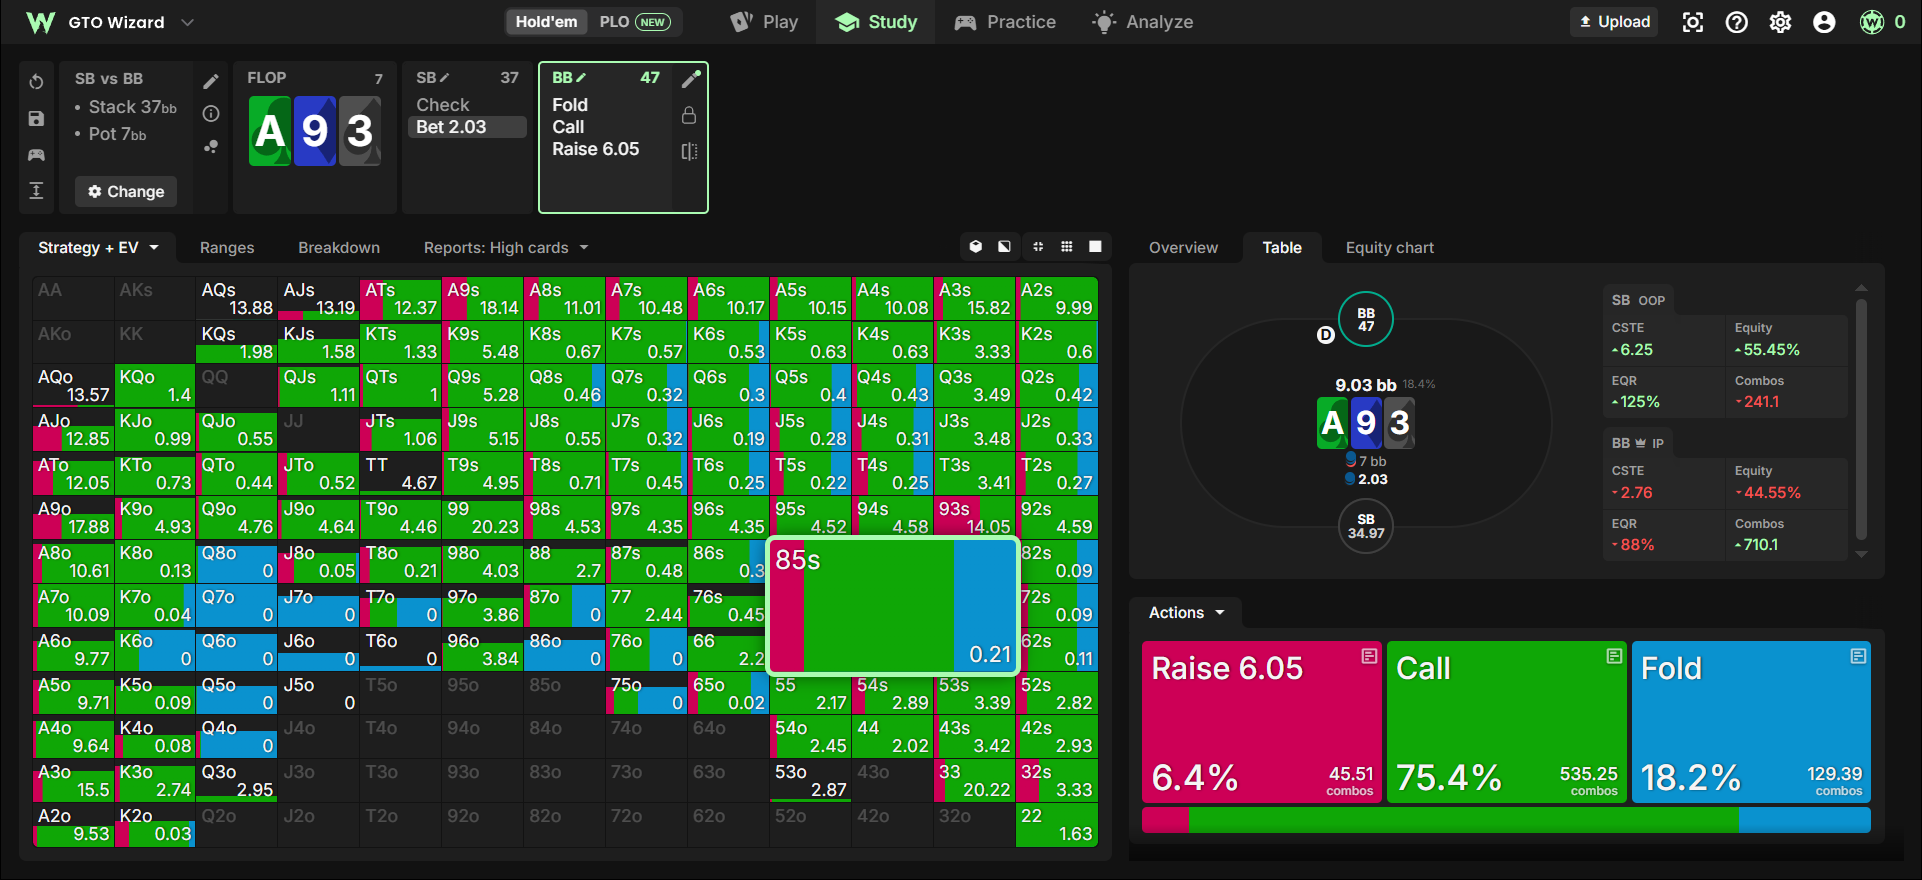Viewport: 1922px width, 880px height.
Task: Expand the Strategy + EV dropdown
Action: pyautogui.click(x=98, y=248)
